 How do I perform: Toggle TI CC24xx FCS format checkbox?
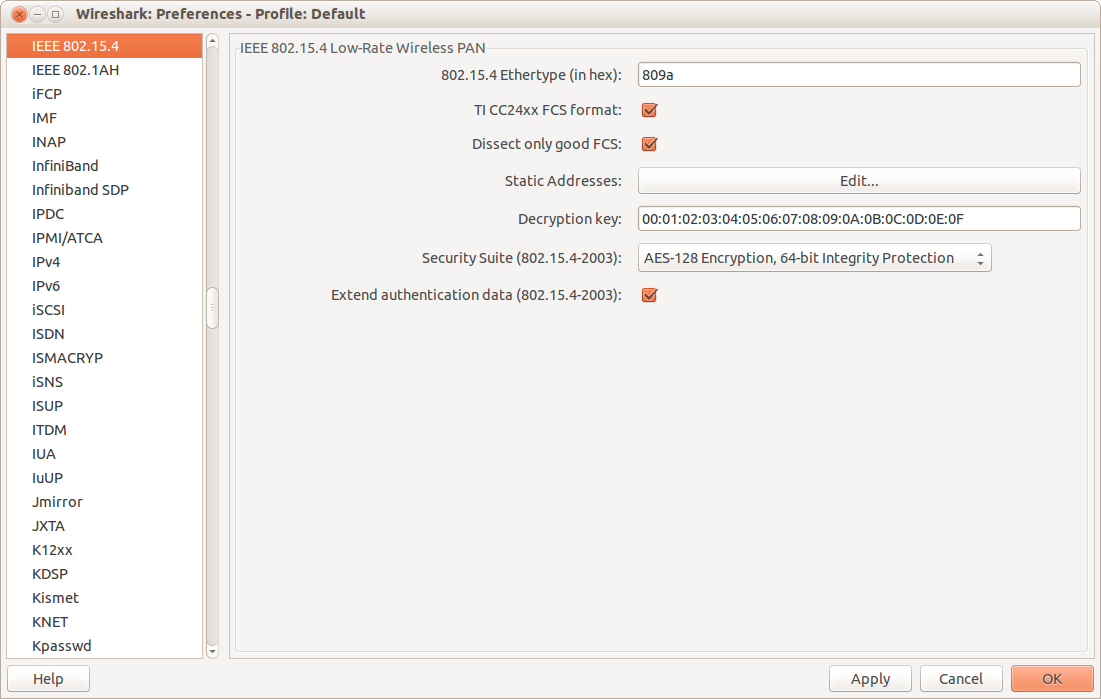(x=649, y=110)
